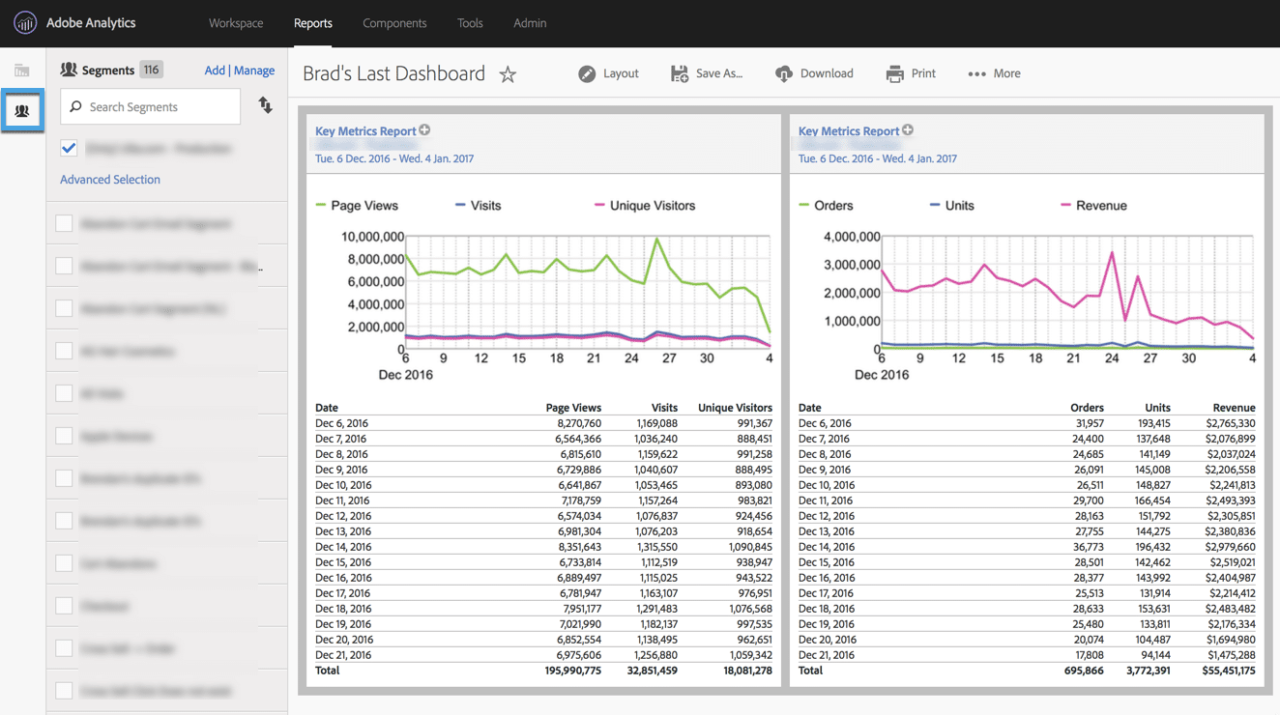Screen dimensions: 1280x715
Task: Click the sort arrows beside Search Segments
Action: (x=265, y=106)
